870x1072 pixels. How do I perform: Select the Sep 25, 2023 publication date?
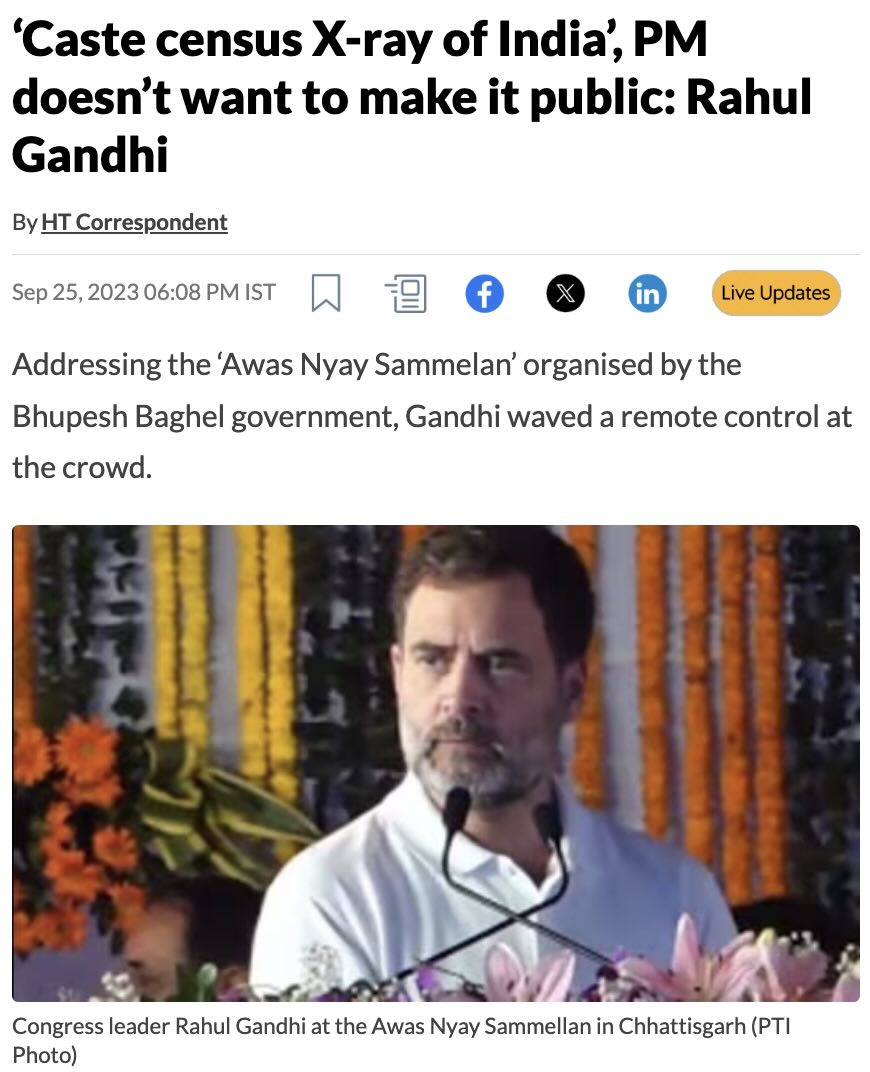[75, 292]
